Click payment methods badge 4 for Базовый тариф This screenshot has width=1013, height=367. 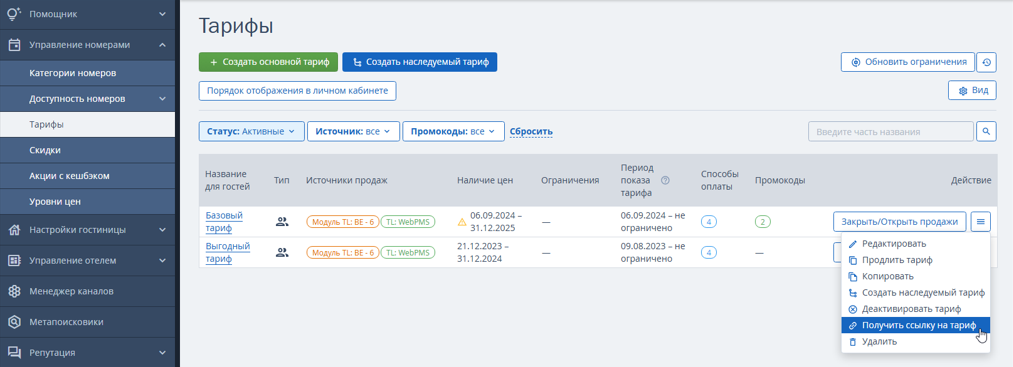pos(709,222)
